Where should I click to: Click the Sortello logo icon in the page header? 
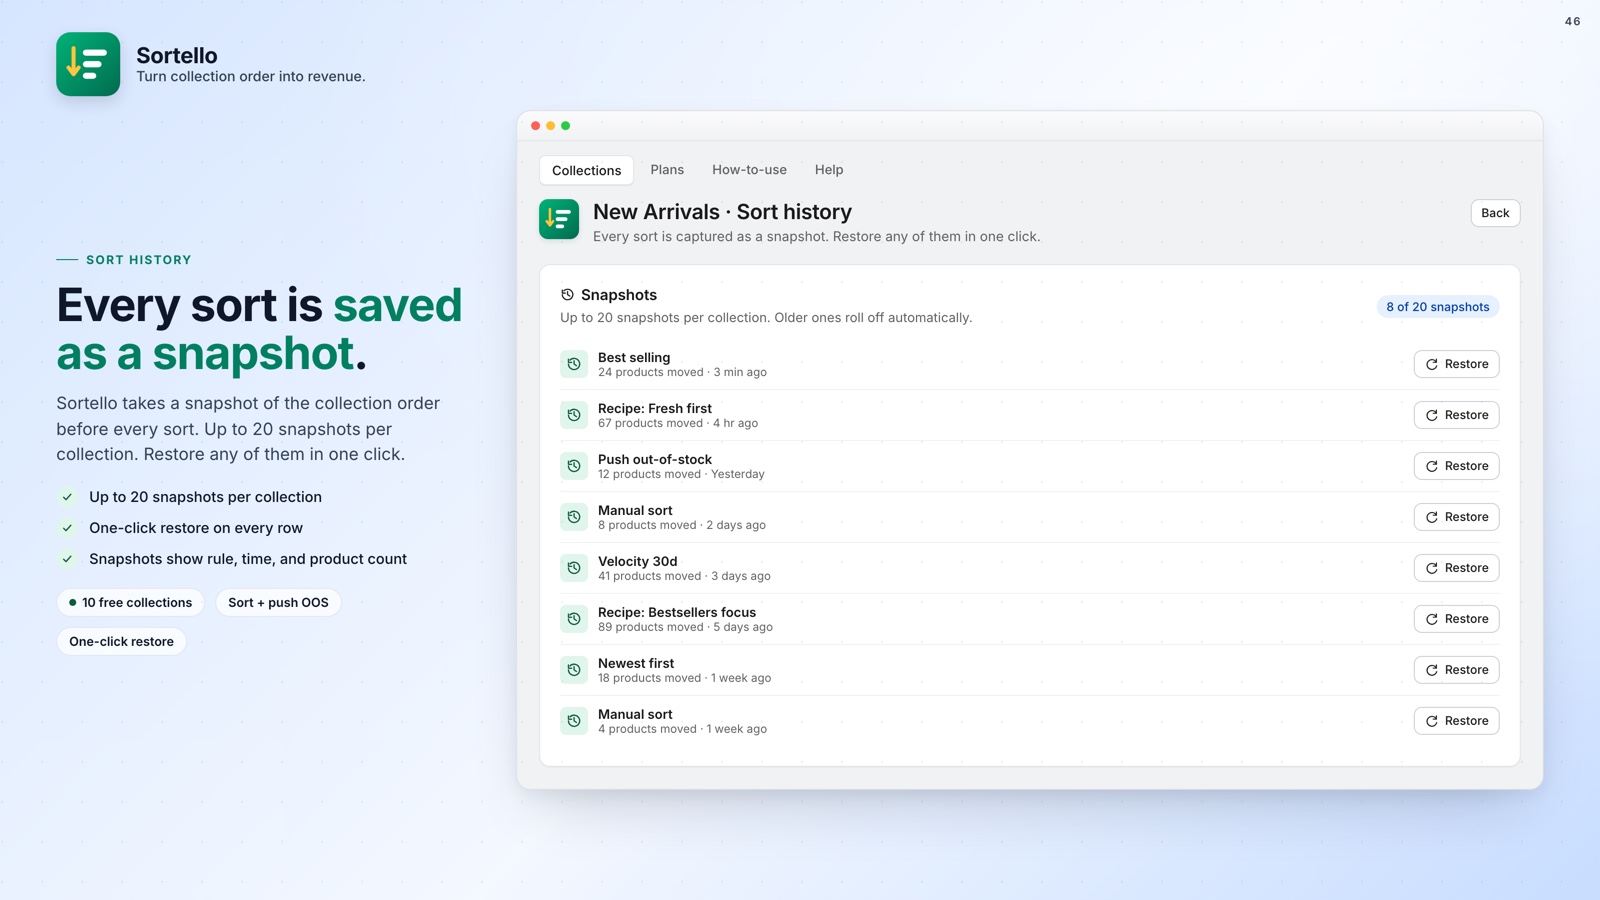coord(88,64)
